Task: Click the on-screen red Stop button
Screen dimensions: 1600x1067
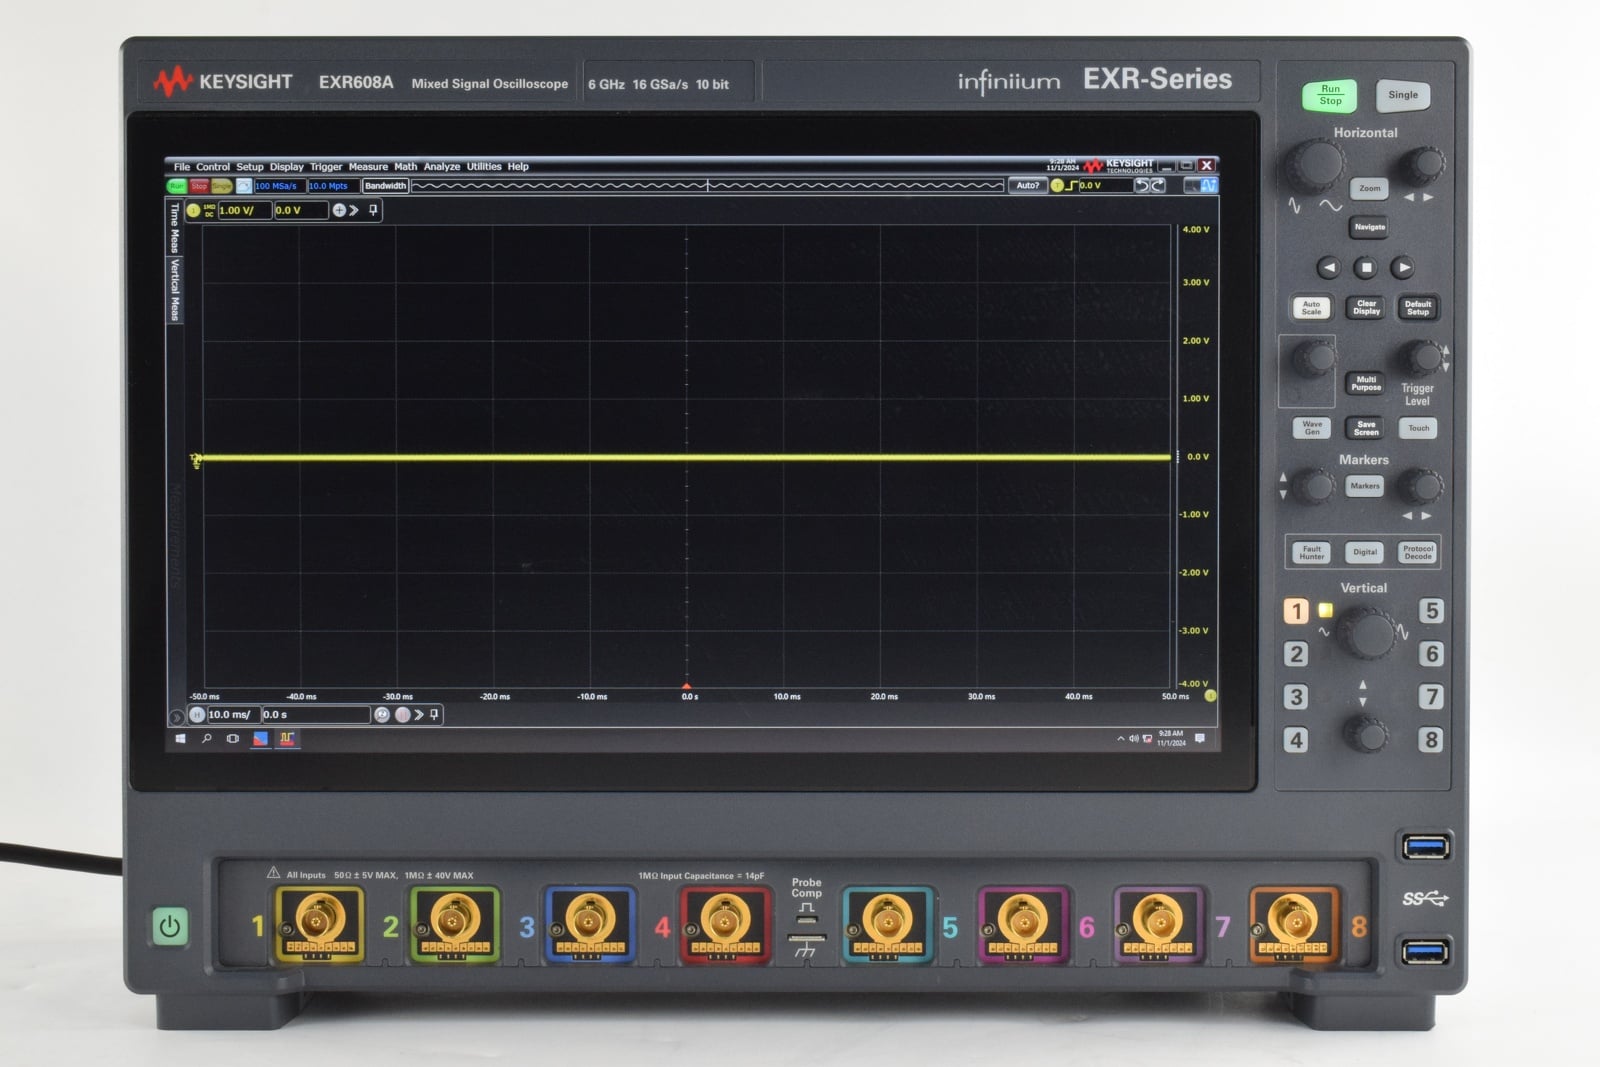Action: pyautogui.click(x=199, y=186)
